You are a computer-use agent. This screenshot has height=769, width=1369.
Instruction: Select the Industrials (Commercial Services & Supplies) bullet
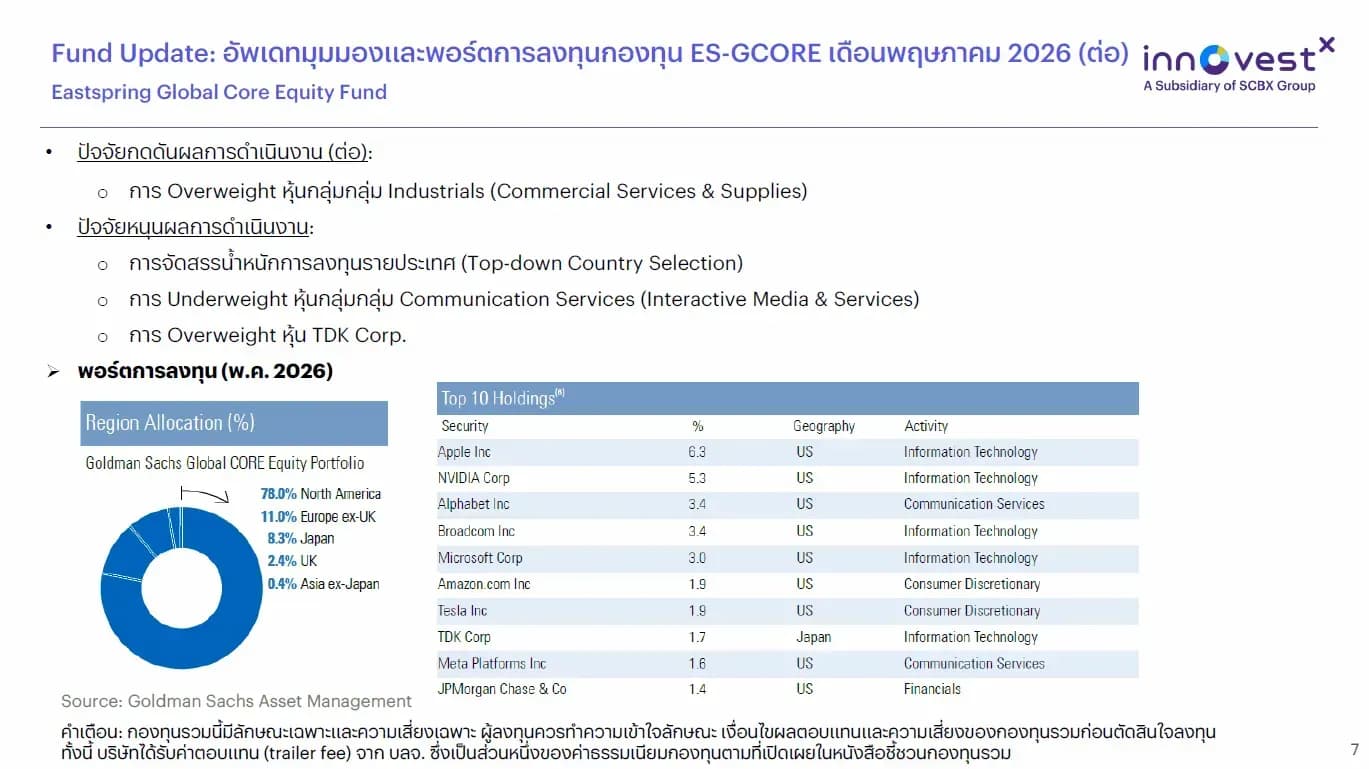point(468,191)
